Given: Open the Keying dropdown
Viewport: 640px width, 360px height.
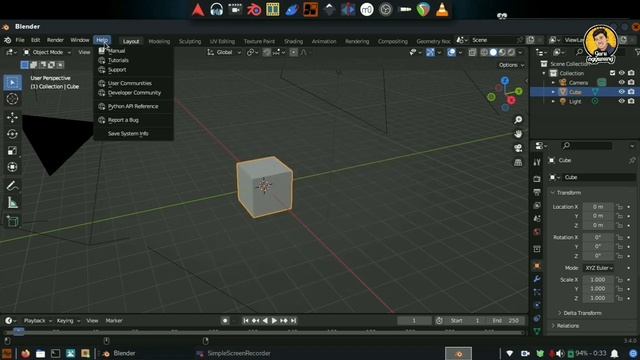Looking at the screenshot, I should point(68,321).
